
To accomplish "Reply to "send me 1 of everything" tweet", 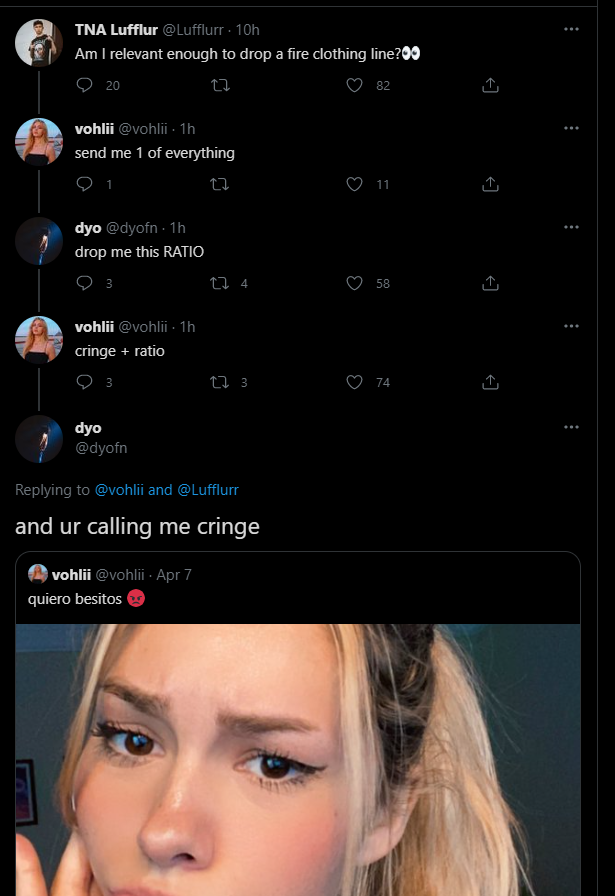I will point(84,184).
